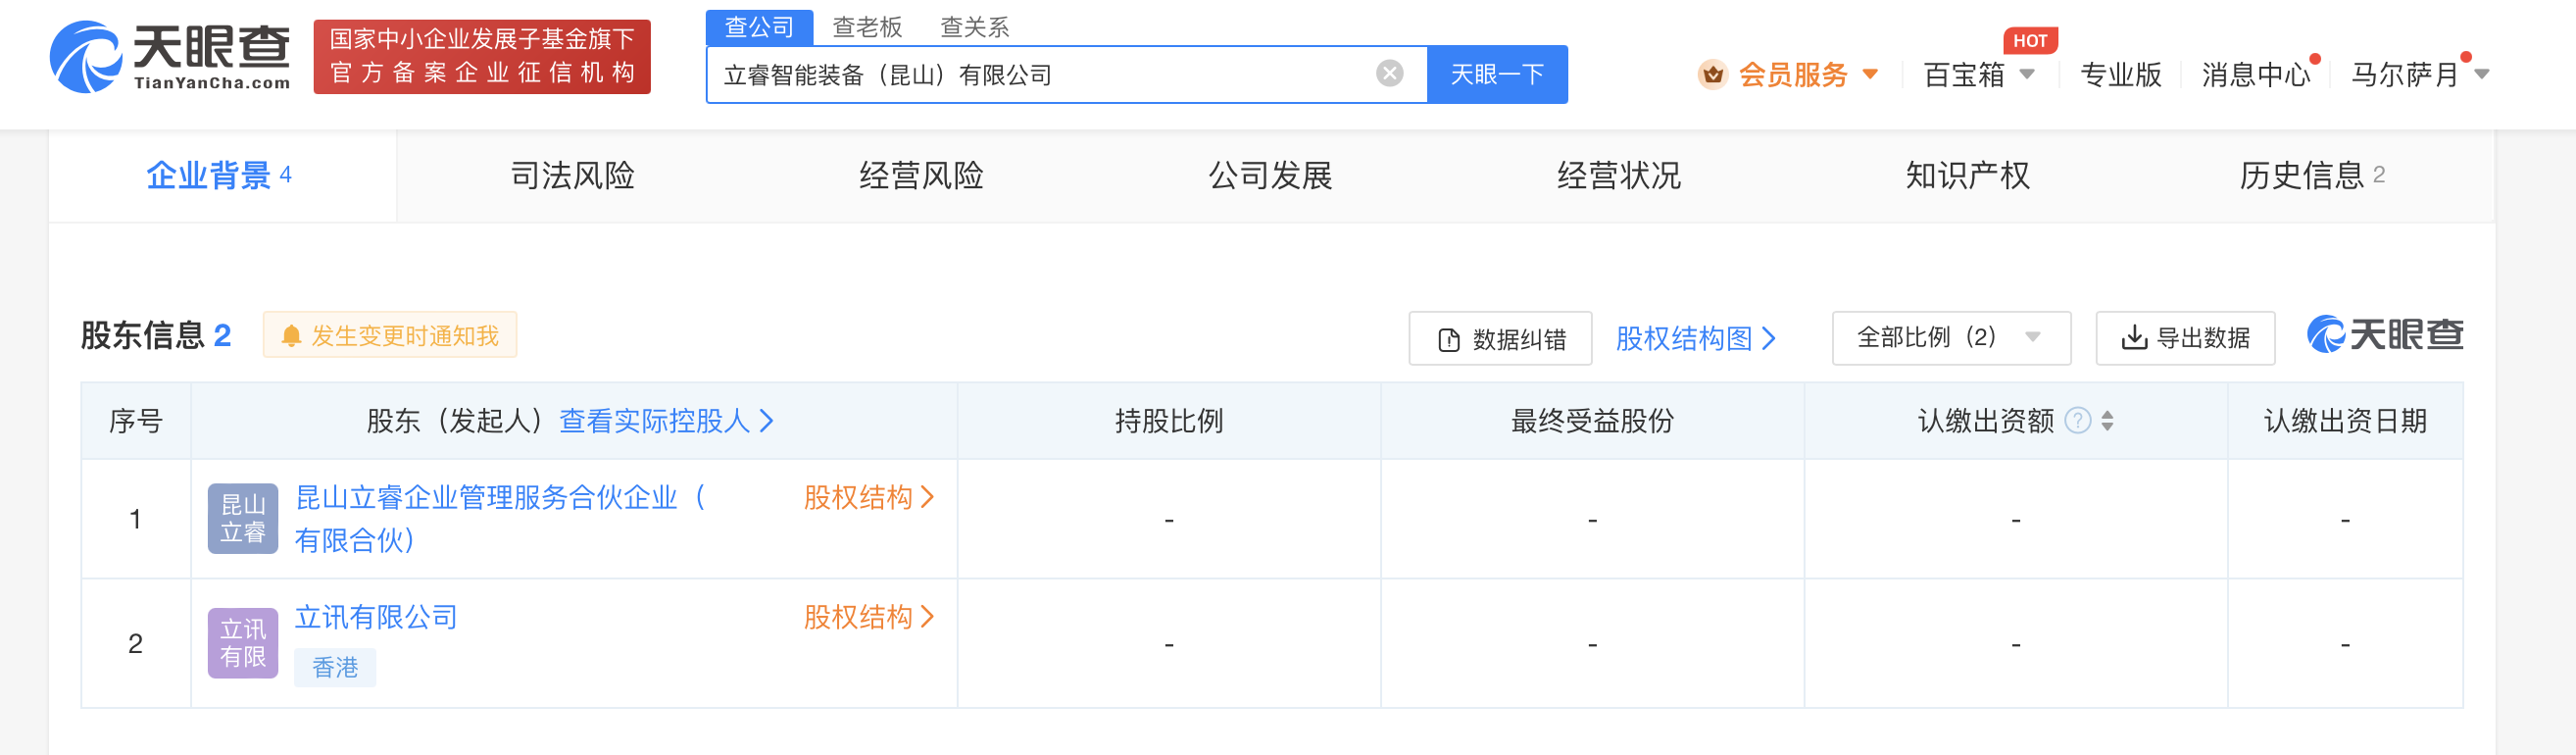Switch to the 查老板 search tab
Viewport: 2576px width, 755px height.
867,27
